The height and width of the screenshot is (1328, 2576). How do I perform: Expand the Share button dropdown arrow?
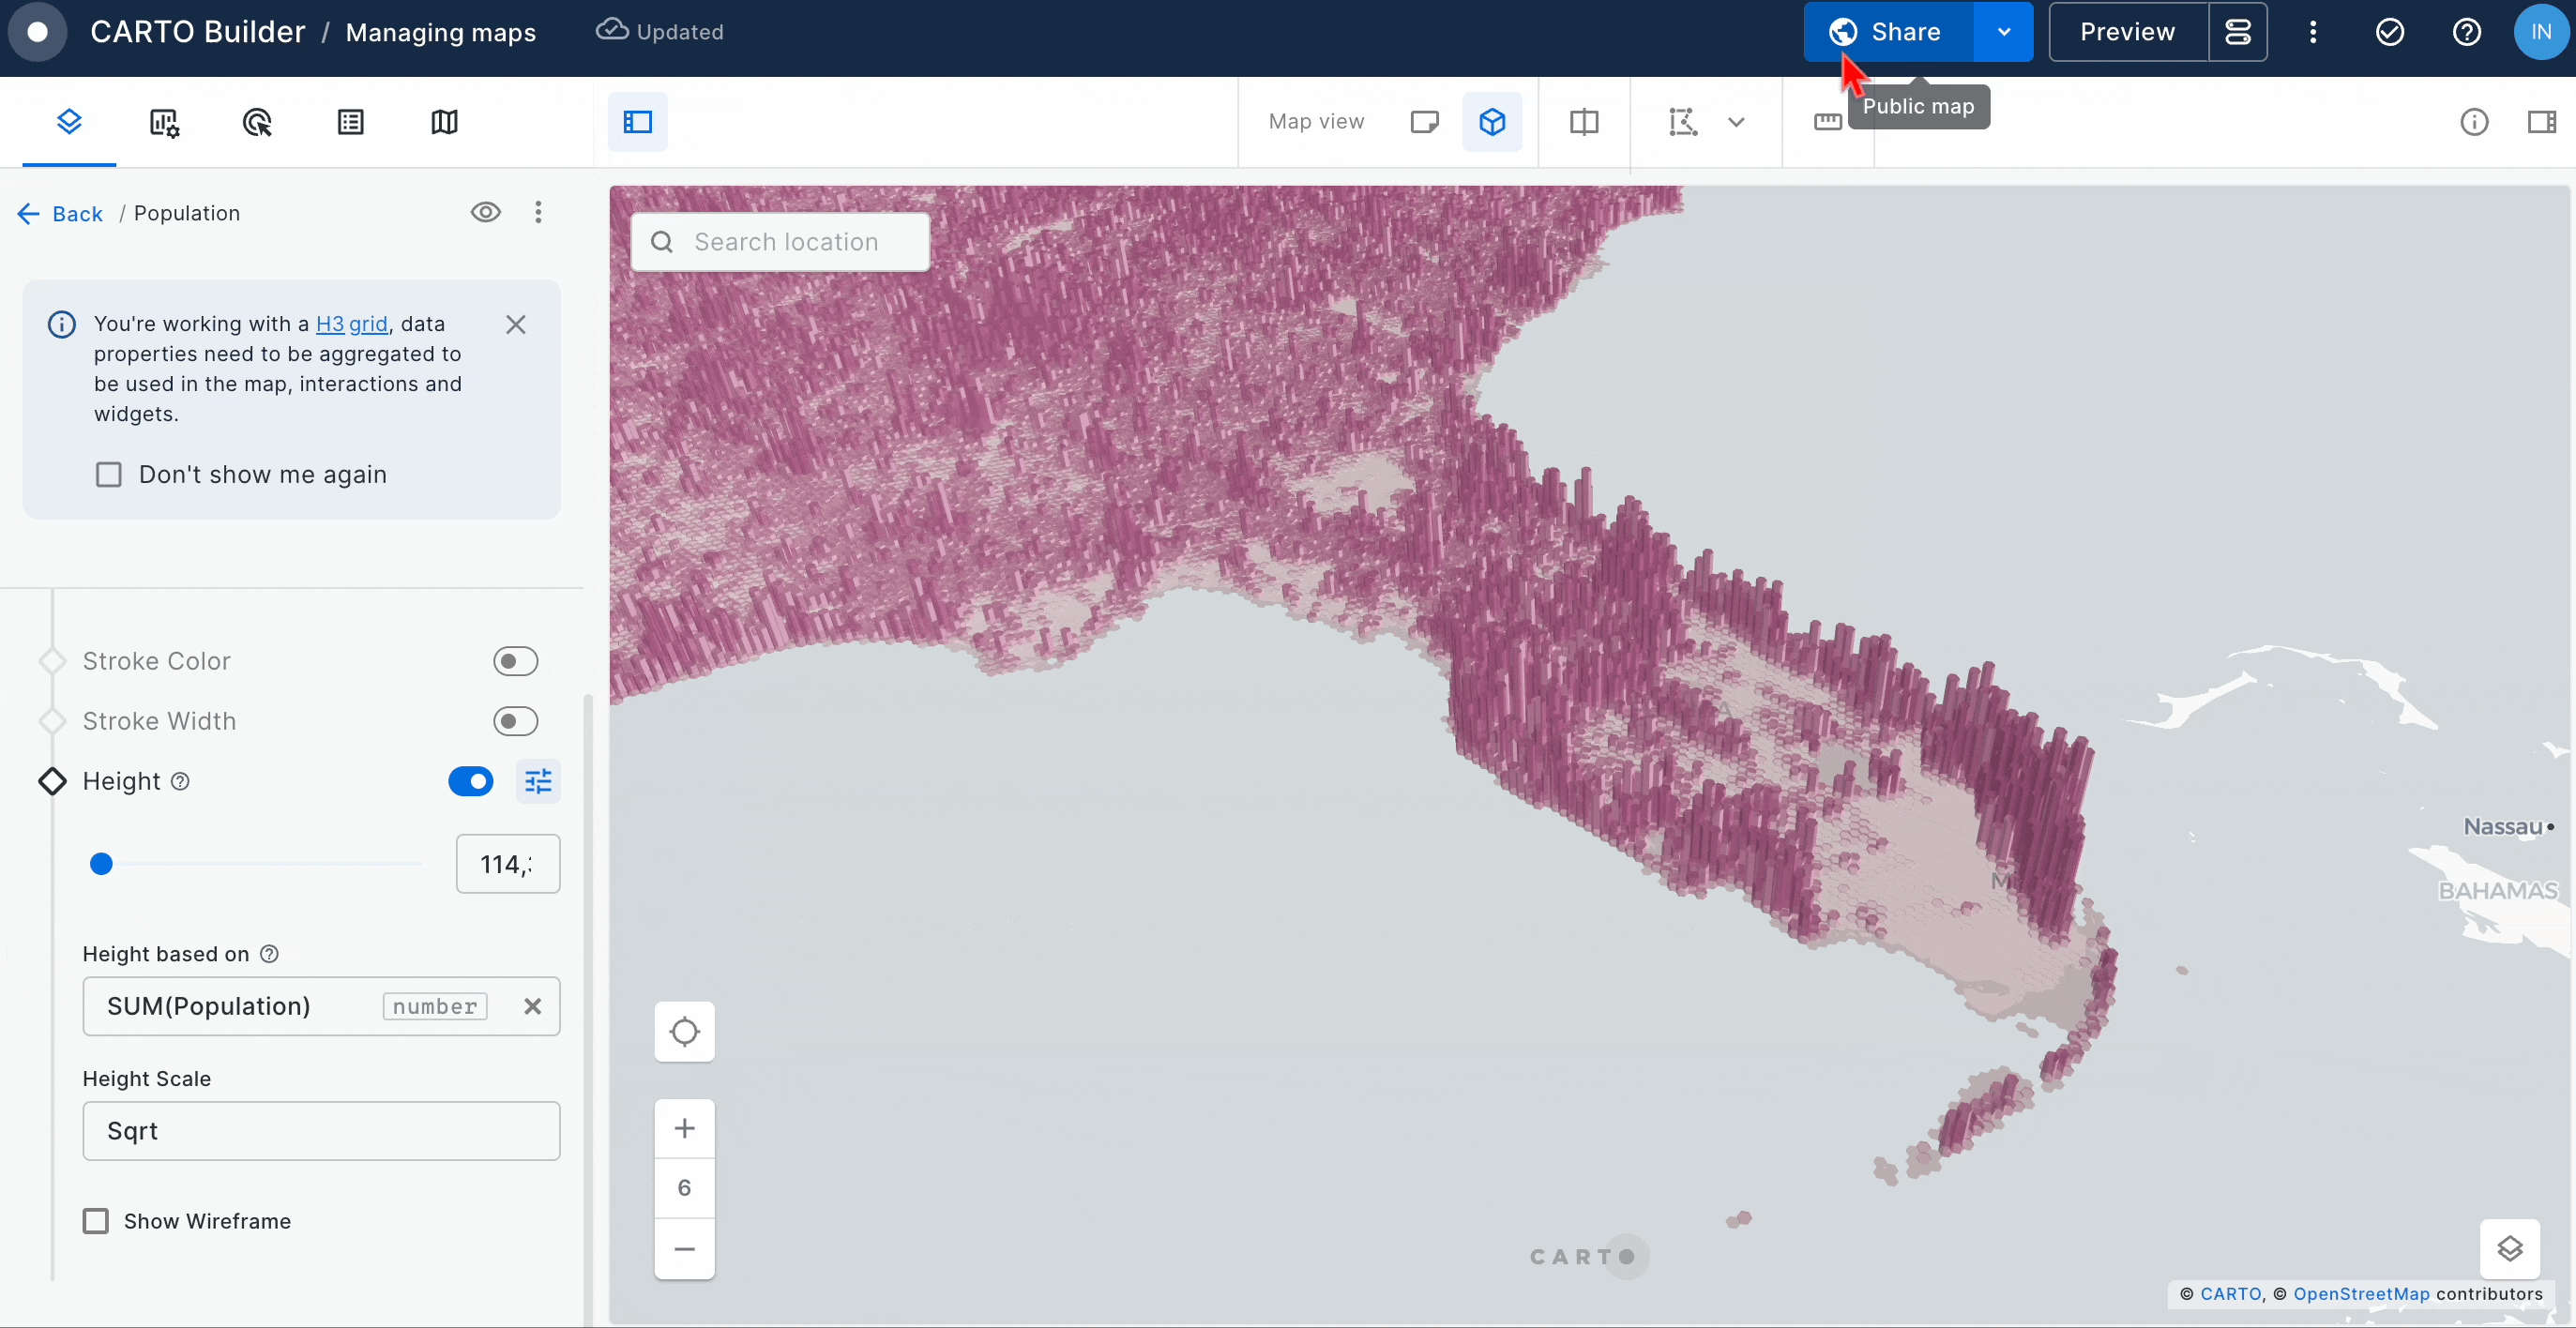[x=2003, y=32]
